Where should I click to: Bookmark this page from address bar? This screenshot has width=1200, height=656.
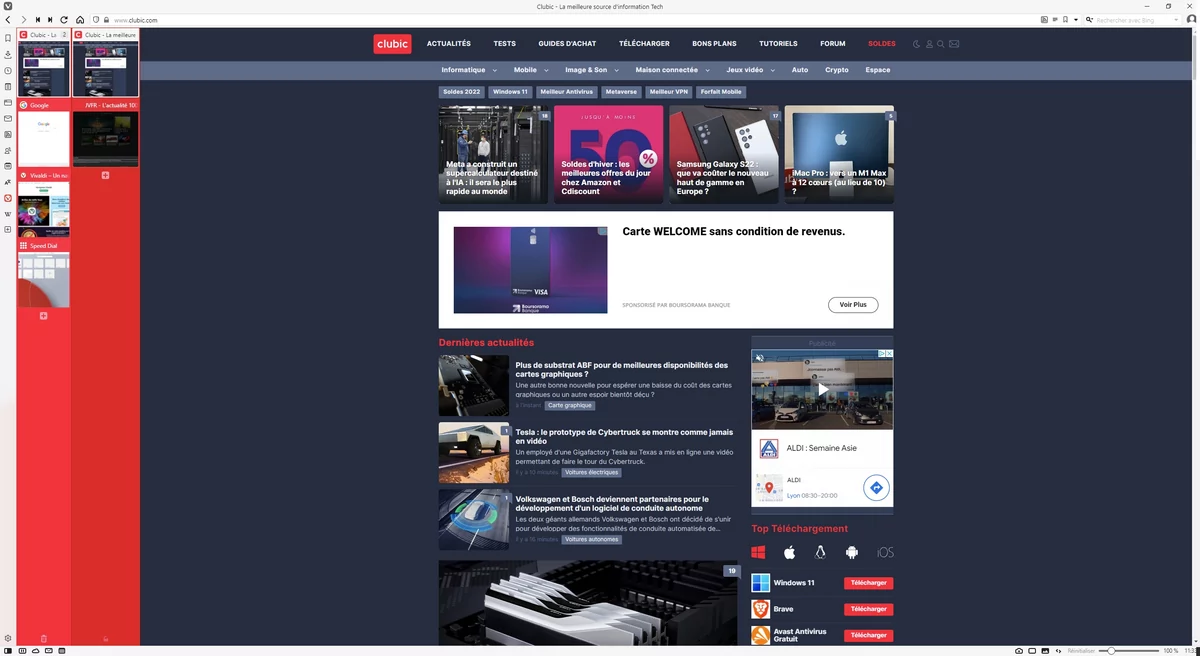pos(1065,20)
